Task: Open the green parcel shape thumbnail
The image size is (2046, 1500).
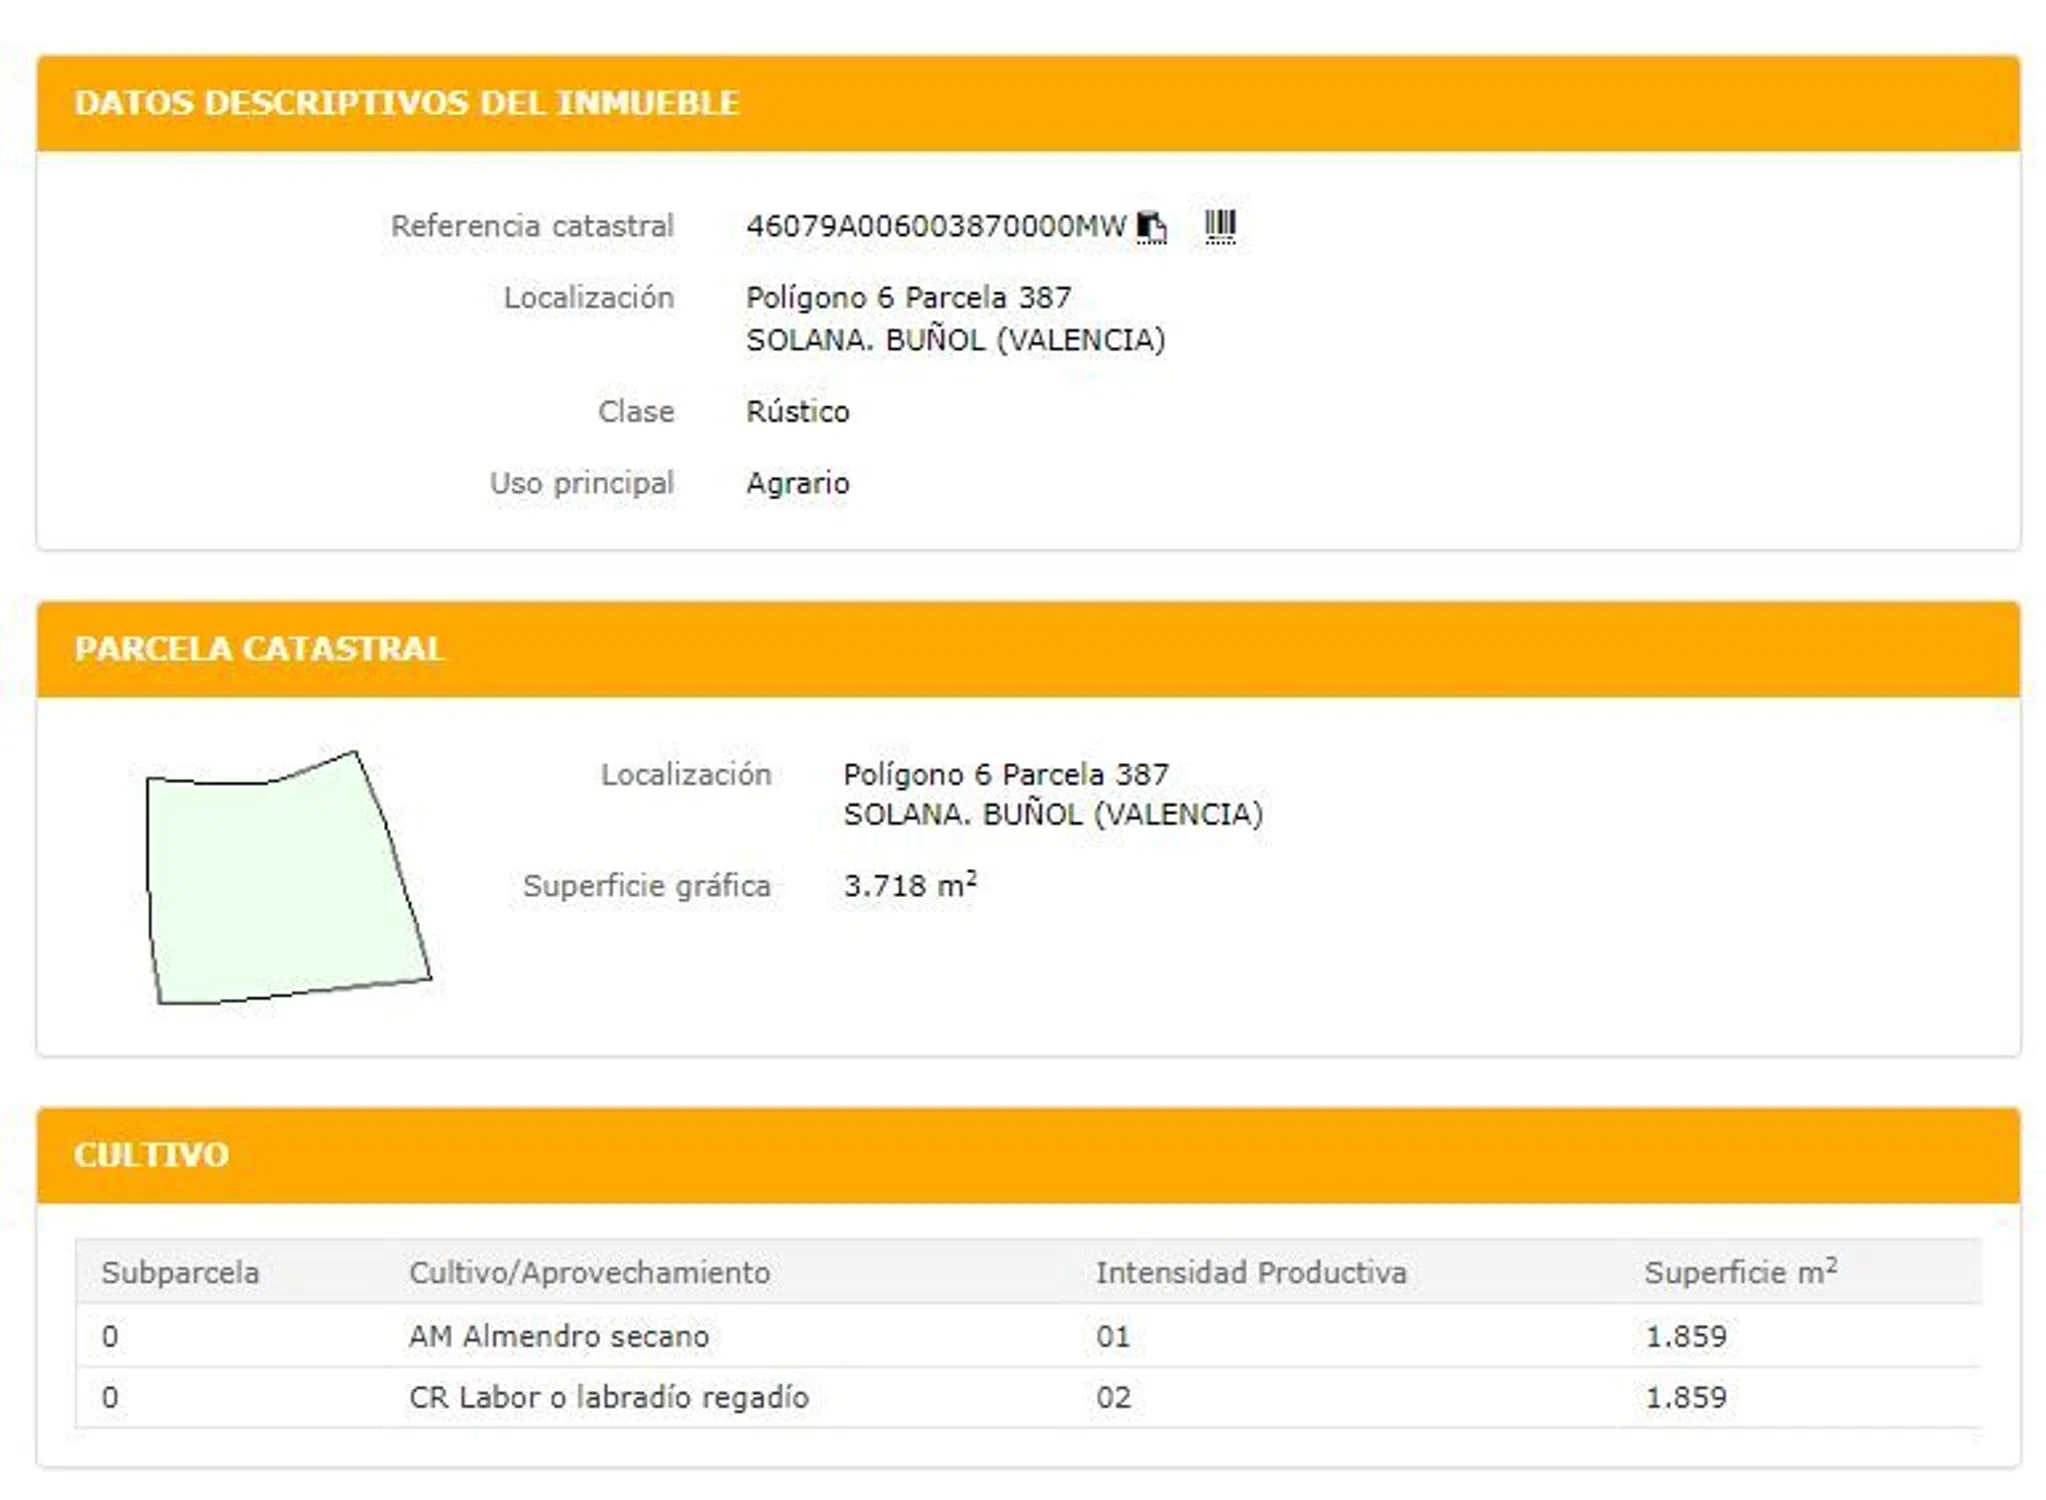Action: (x=286, y=879)
